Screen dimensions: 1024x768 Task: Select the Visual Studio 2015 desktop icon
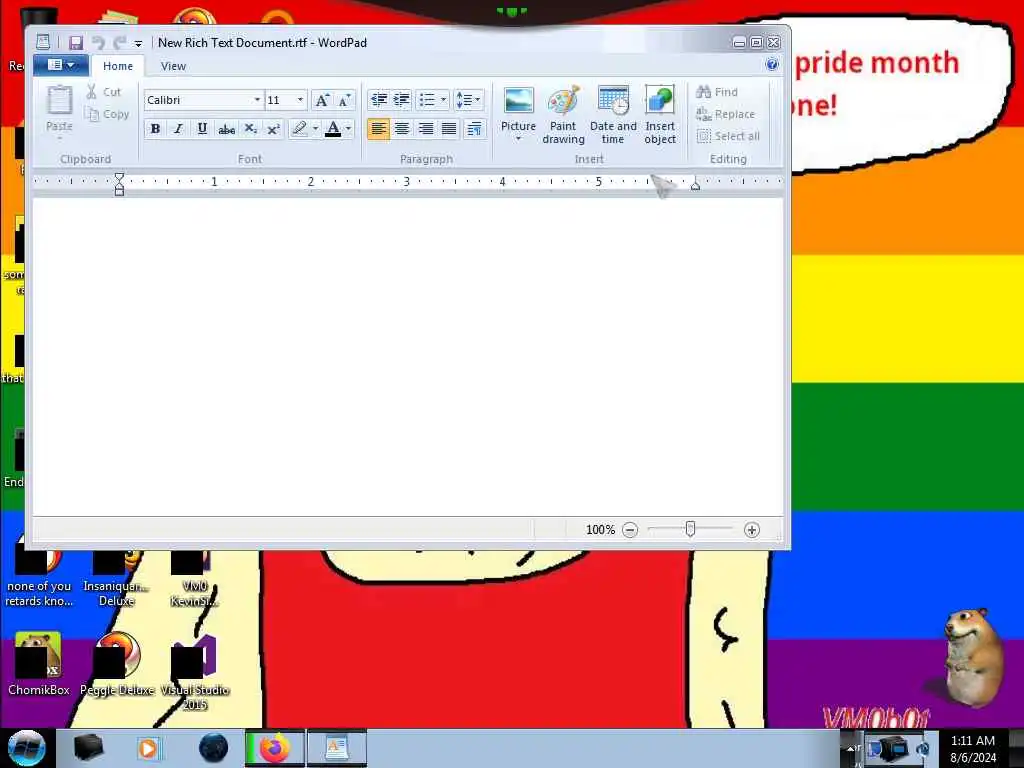[x=195, y=671]
